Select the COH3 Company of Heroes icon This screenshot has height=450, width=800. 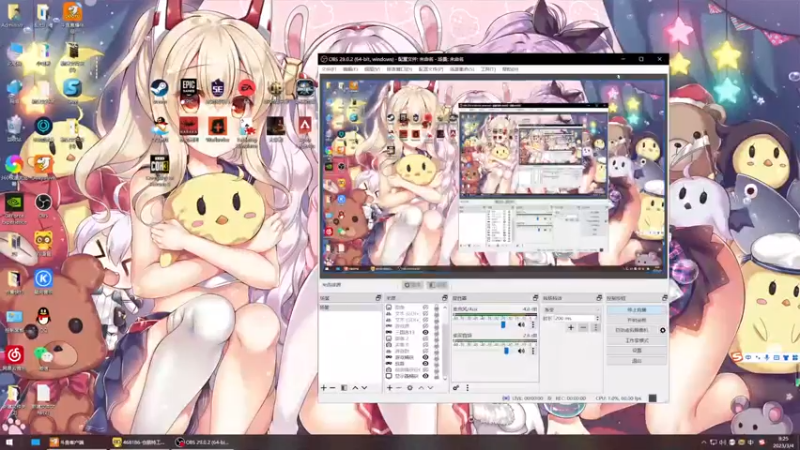click(x=159, y=170)
